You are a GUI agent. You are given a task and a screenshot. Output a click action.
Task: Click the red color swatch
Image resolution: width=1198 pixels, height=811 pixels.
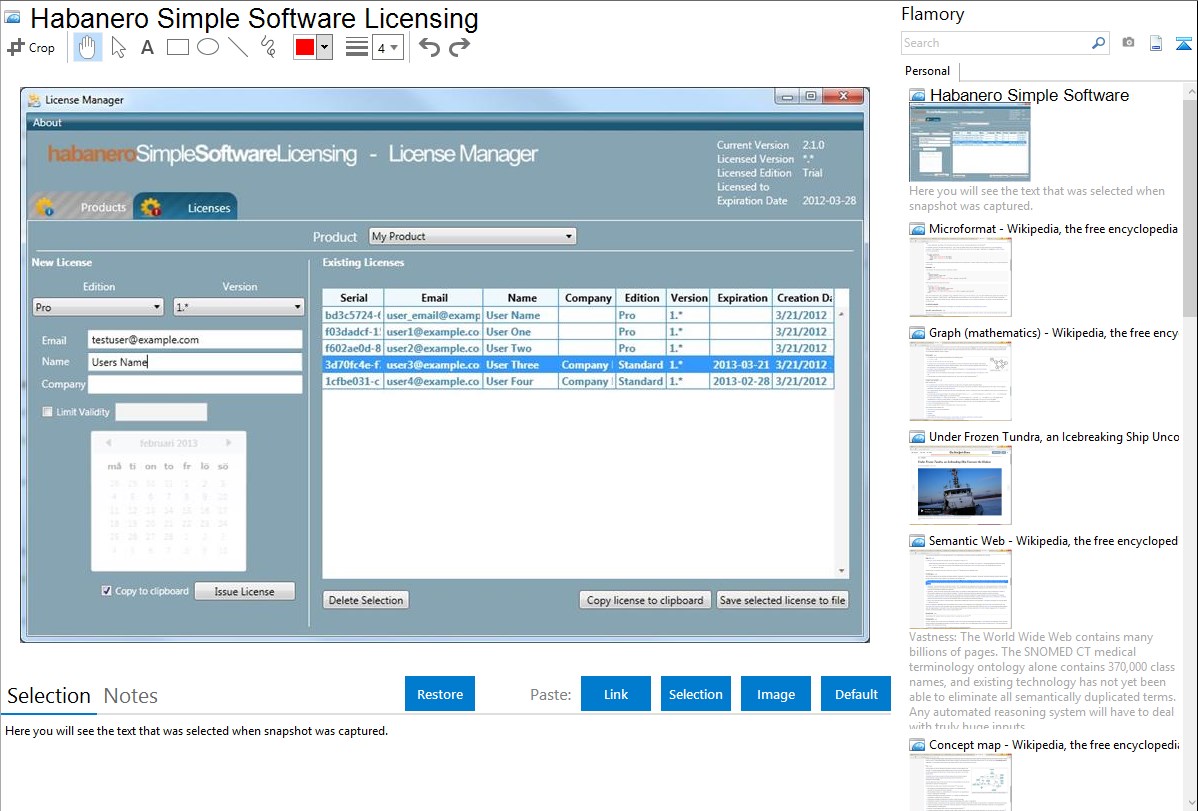click(305, 47)
